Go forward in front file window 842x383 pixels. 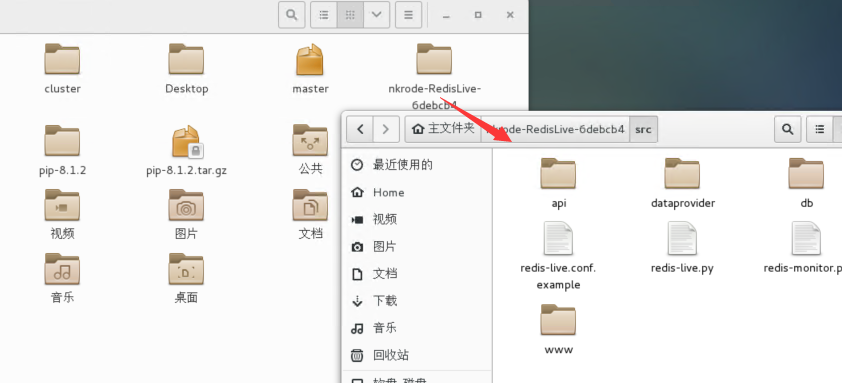386,129
